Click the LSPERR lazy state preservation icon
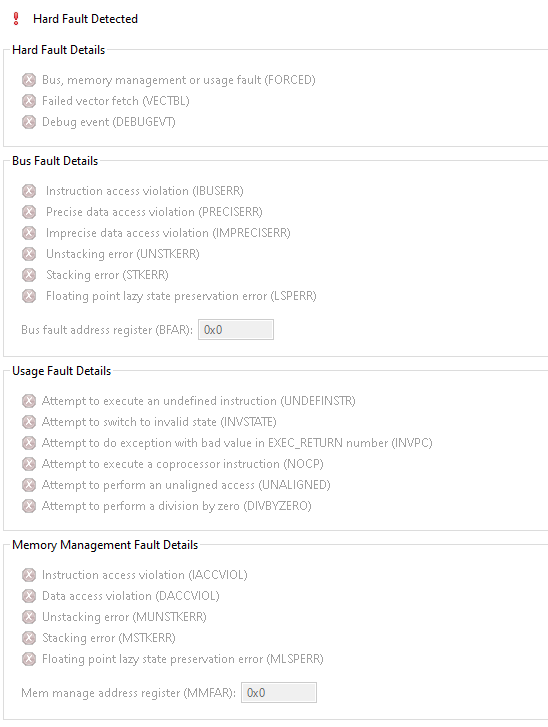Screen dimensions: 548x727 pos(29,296)
